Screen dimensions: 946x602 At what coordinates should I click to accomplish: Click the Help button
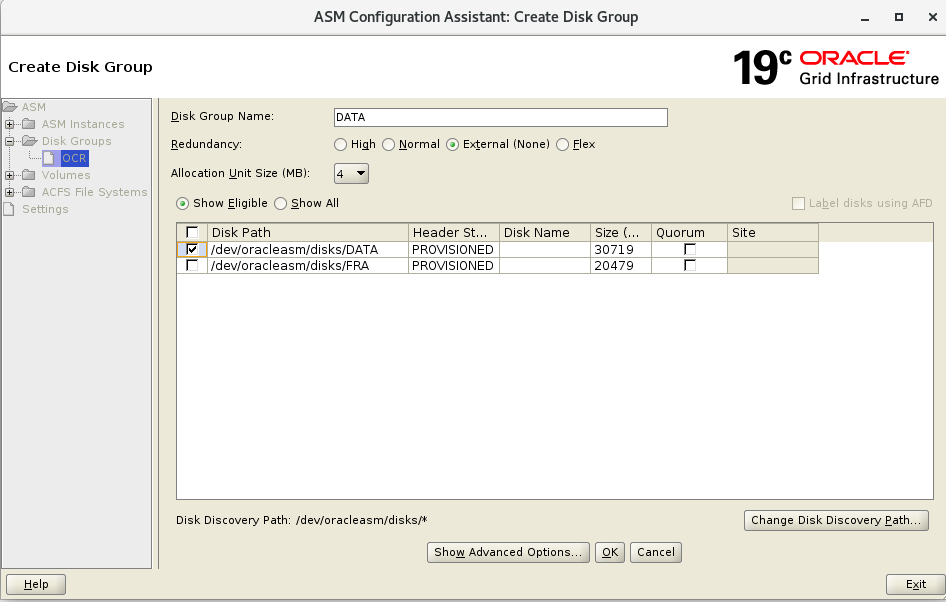coord(36,585)
